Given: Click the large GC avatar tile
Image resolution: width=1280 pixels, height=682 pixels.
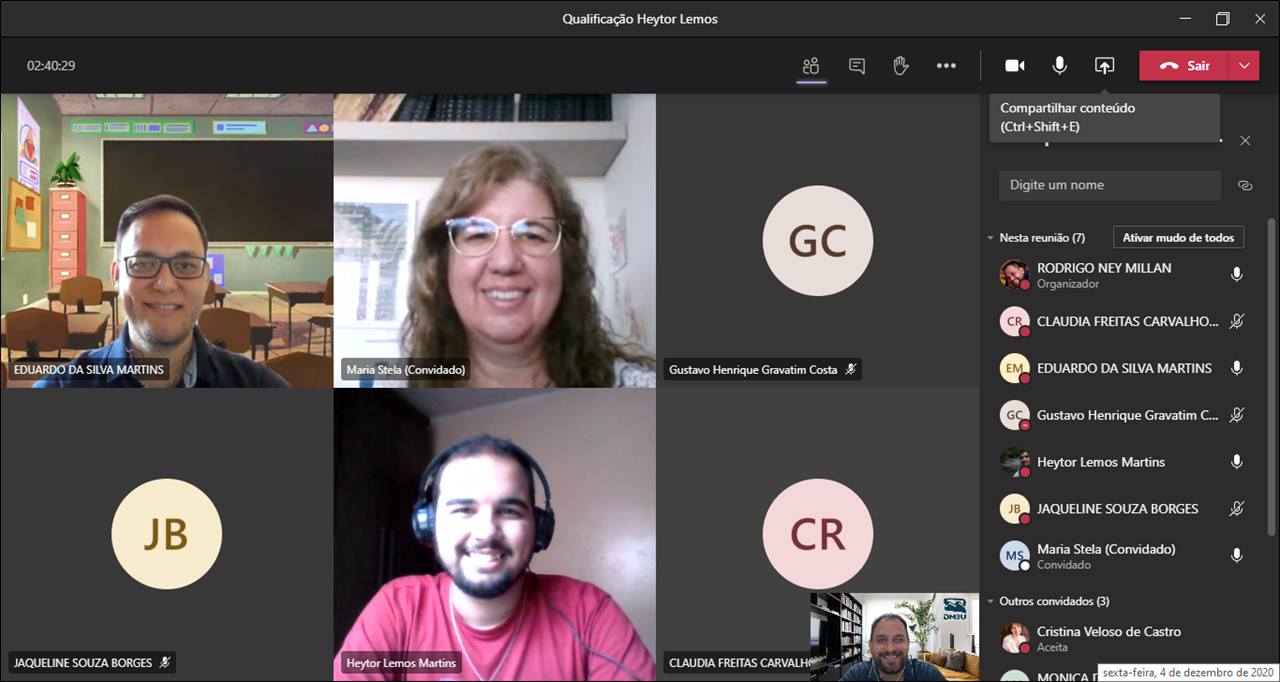Looking at the screenshot, I should [817, 241].
